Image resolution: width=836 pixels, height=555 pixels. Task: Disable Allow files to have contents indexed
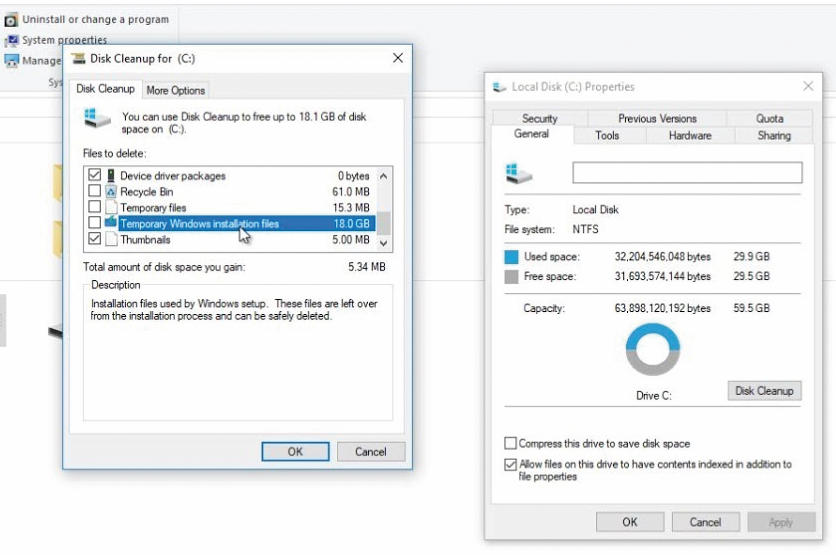[x=510, y=464]
